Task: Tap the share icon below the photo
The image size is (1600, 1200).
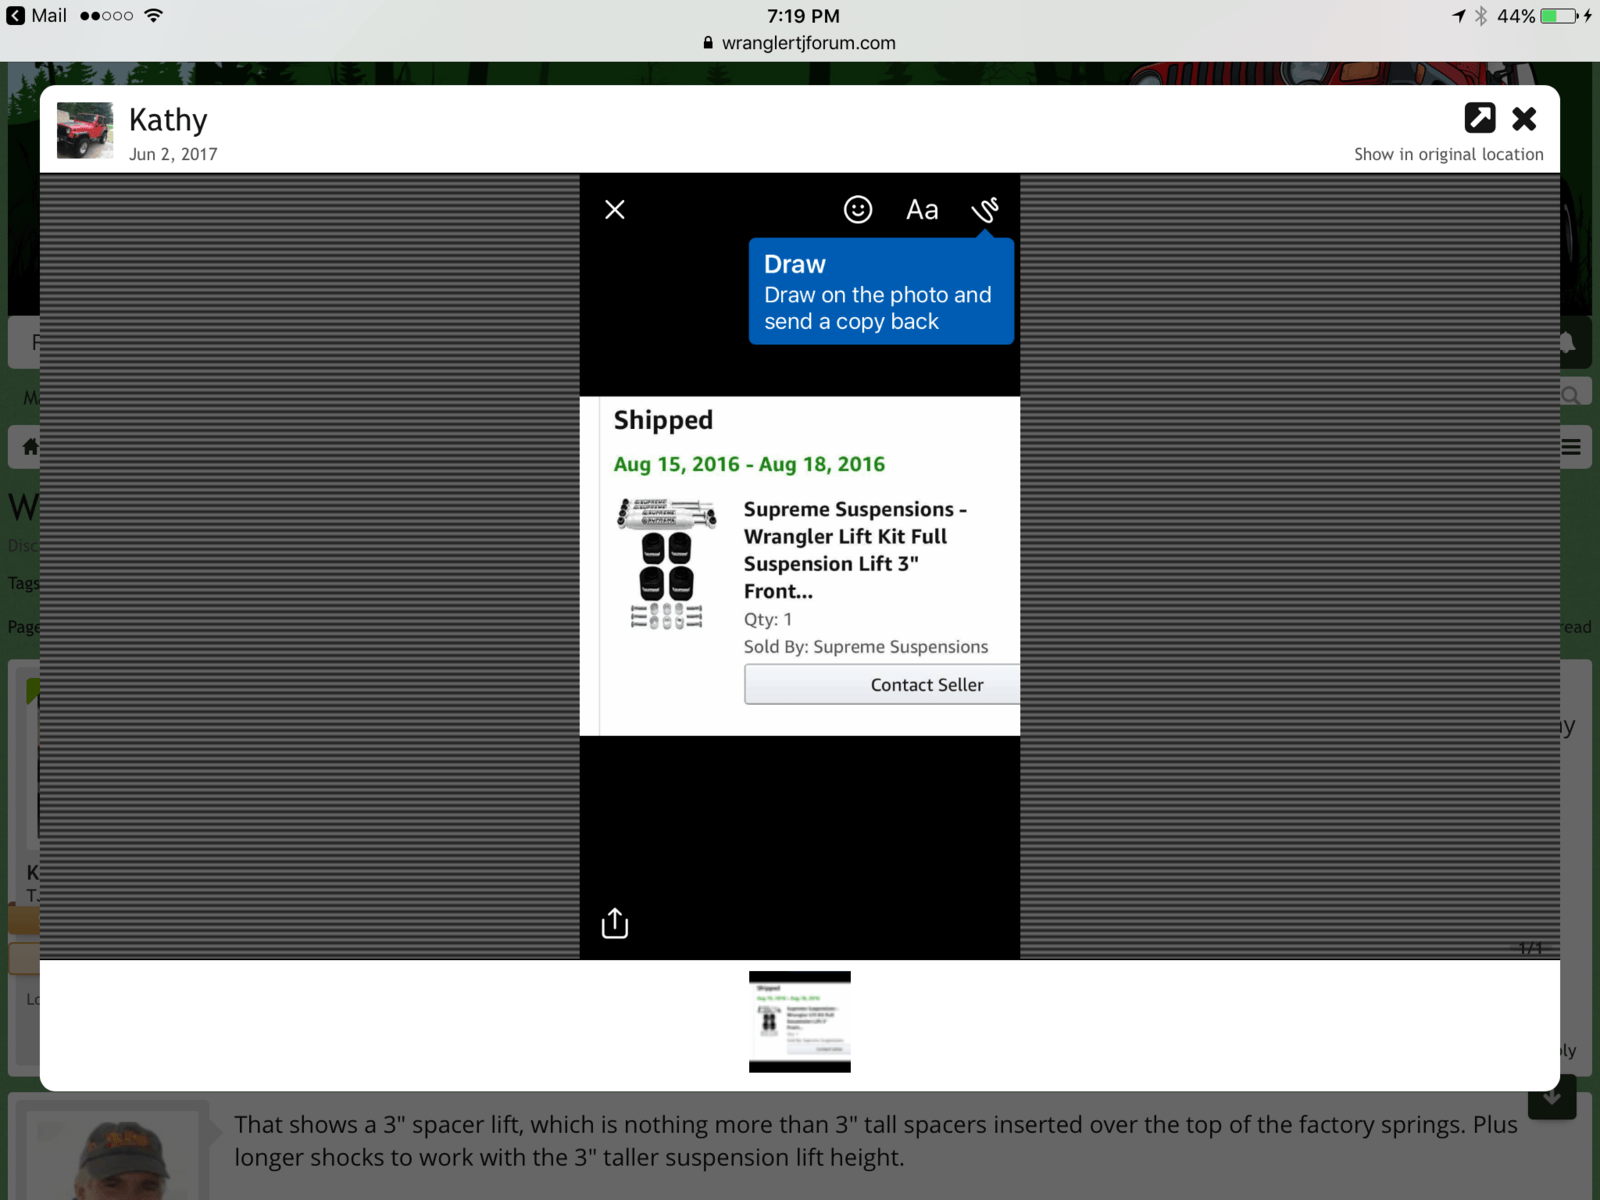Action: (615, 923)
